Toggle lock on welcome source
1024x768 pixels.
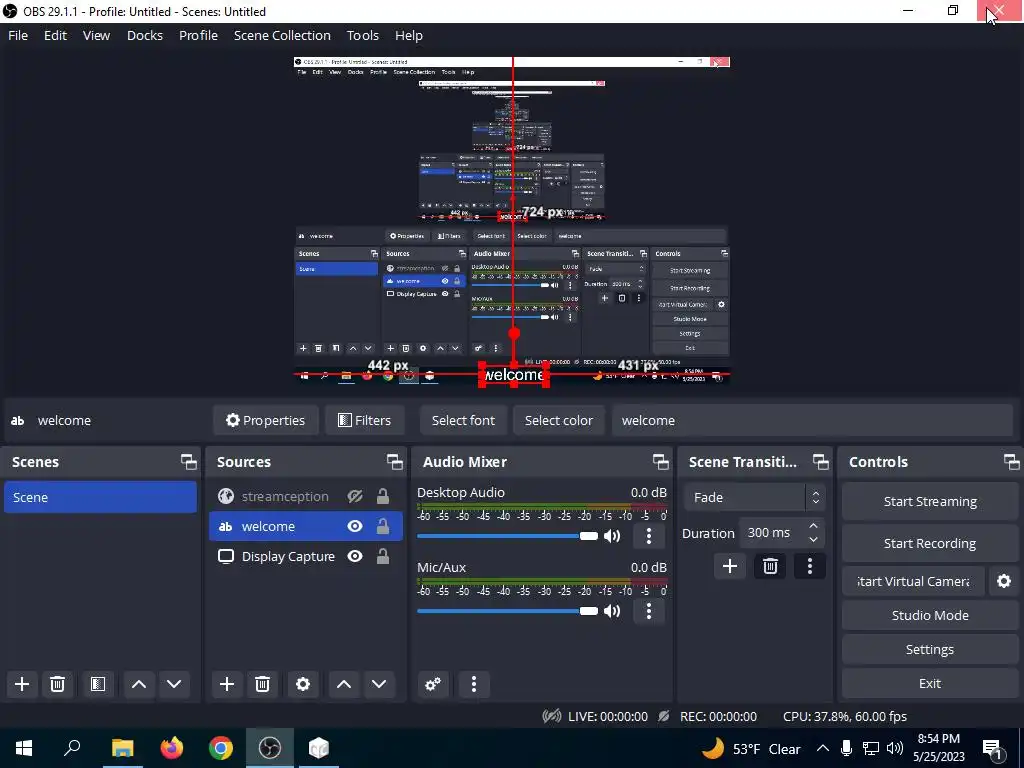click(383, 526)
